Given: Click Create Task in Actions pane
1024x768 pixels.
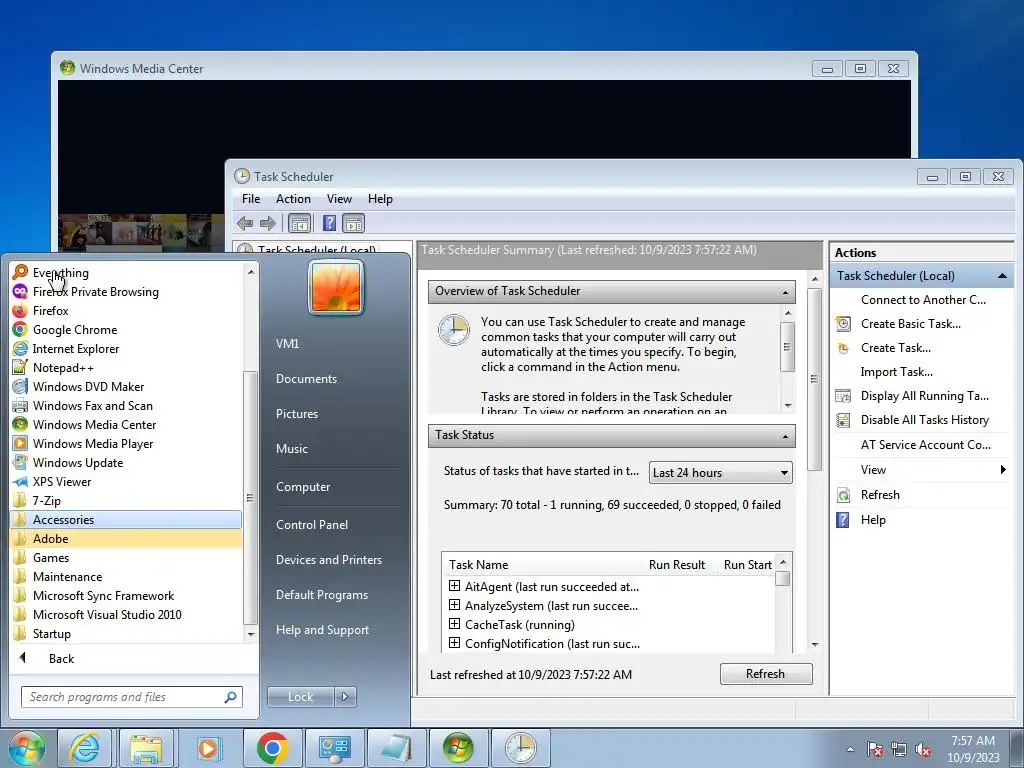Looking at the screenshot, I should coord(895,347).
